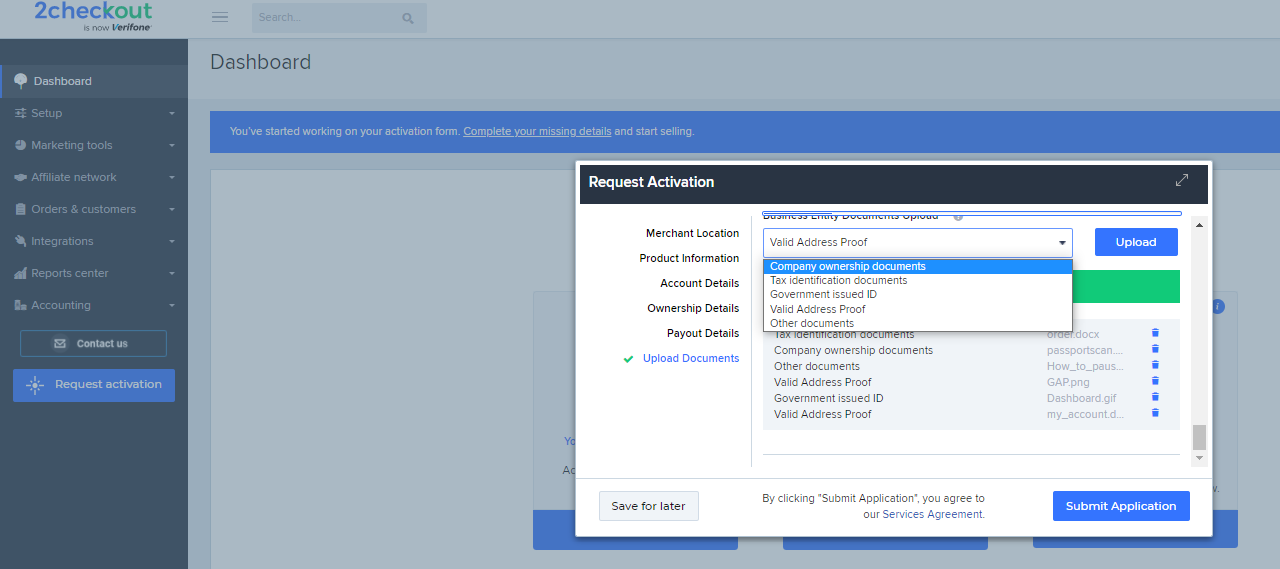Viewport: 1280px width, 569px height.
Task: Expand the Integrations chevron
Action: (172, 242)
